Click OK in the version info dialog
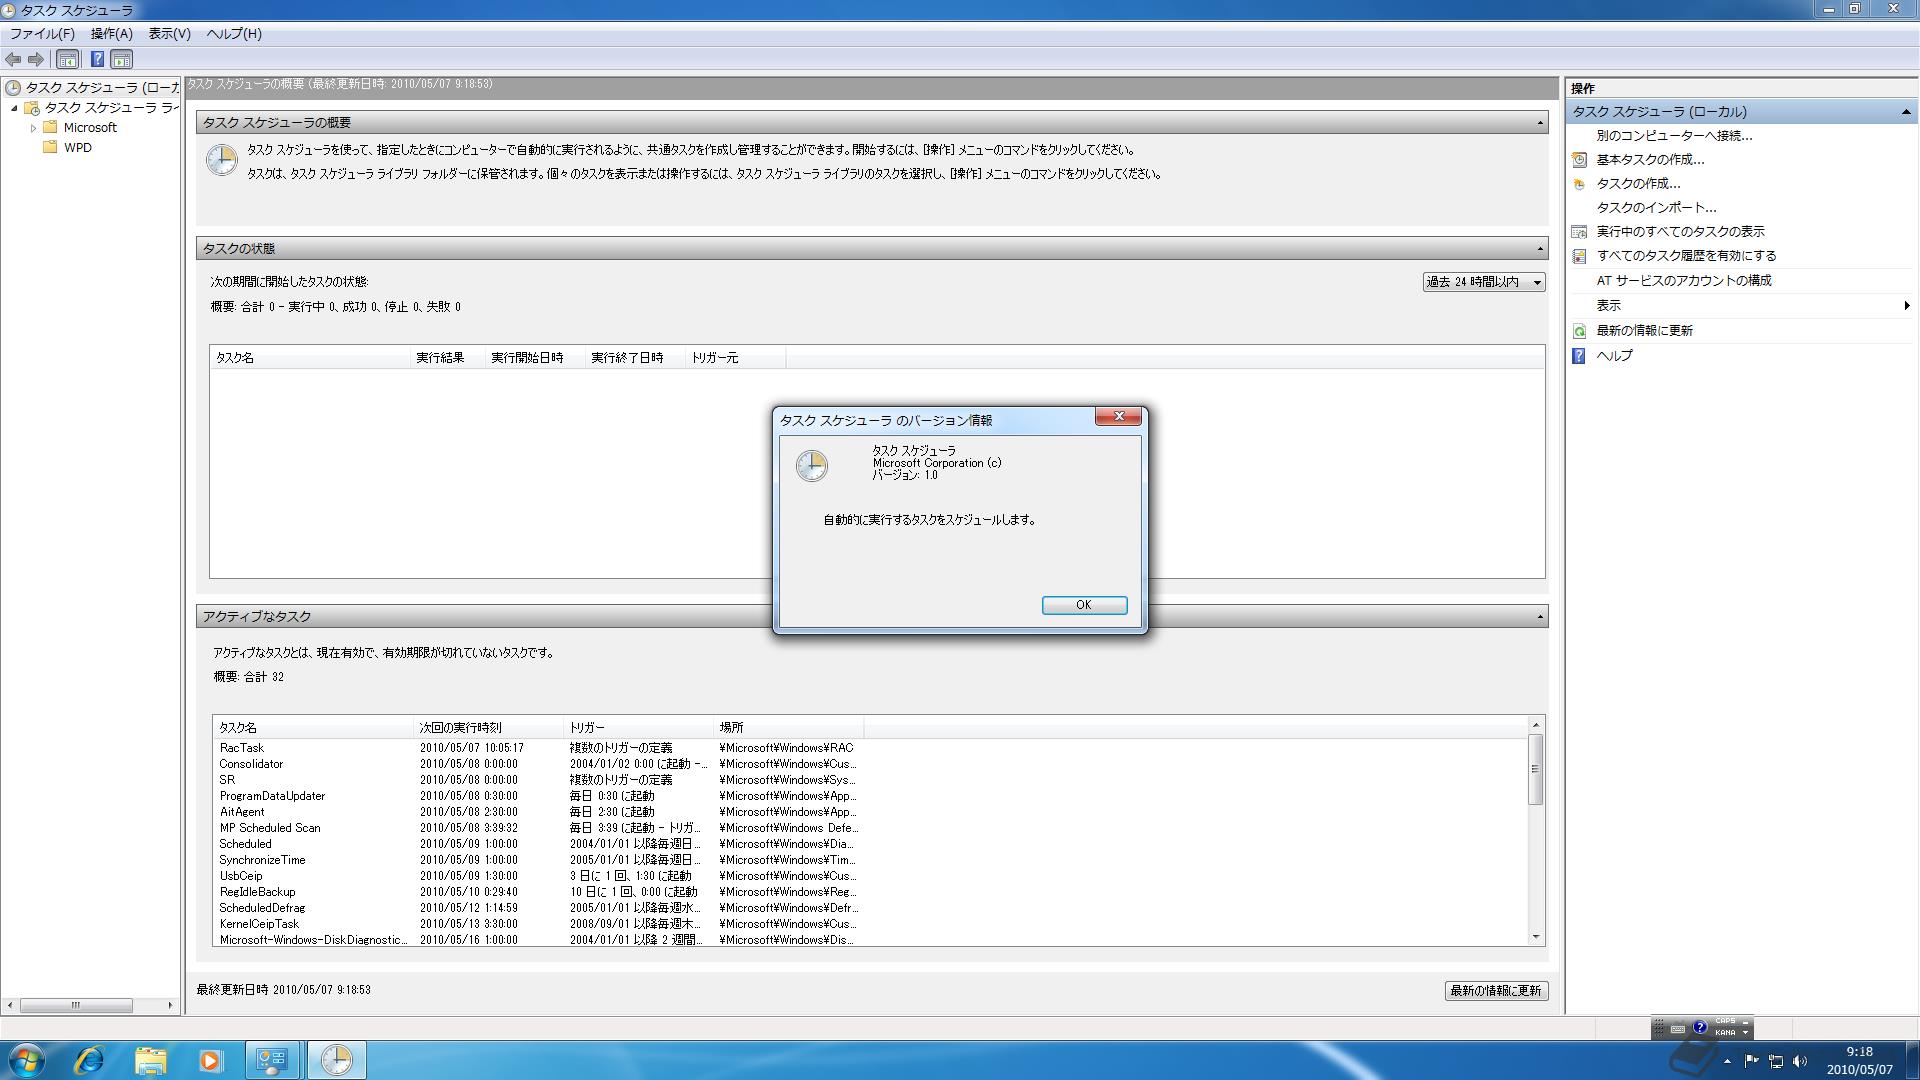Image resolution: width=1920 pixels, height=1080 pixels. point(1084,605)
